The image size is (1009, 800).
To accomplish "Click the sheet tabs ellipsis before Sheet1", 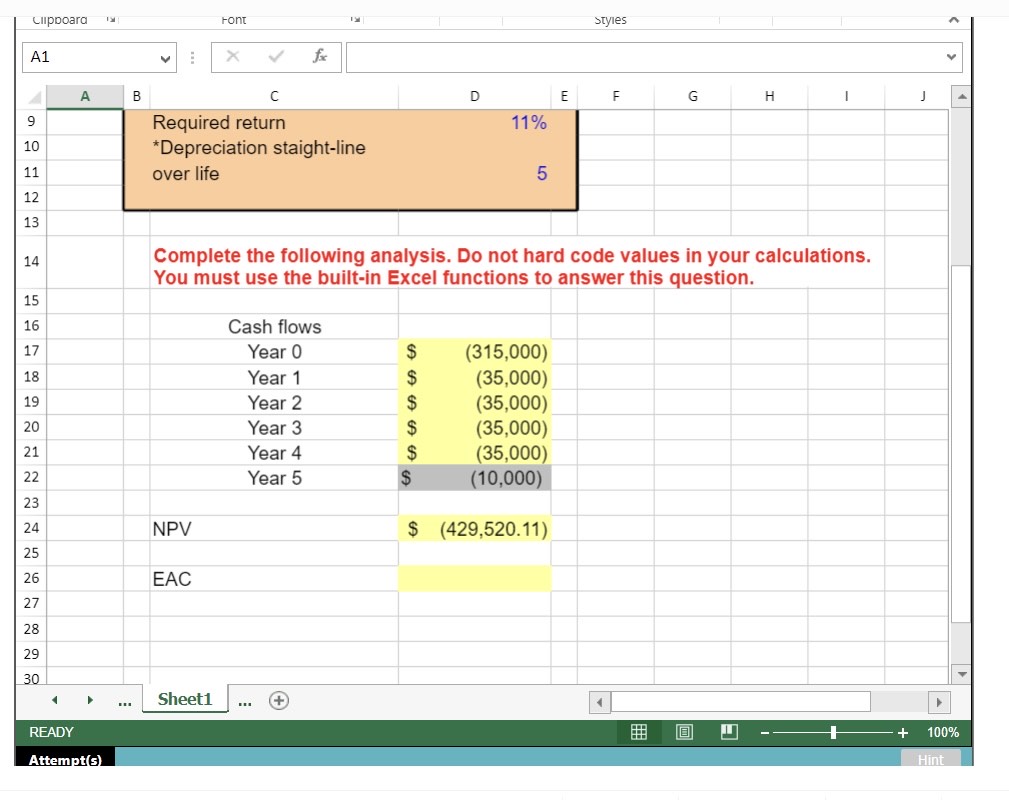I will pyautogui.click(x=124, y=700).
